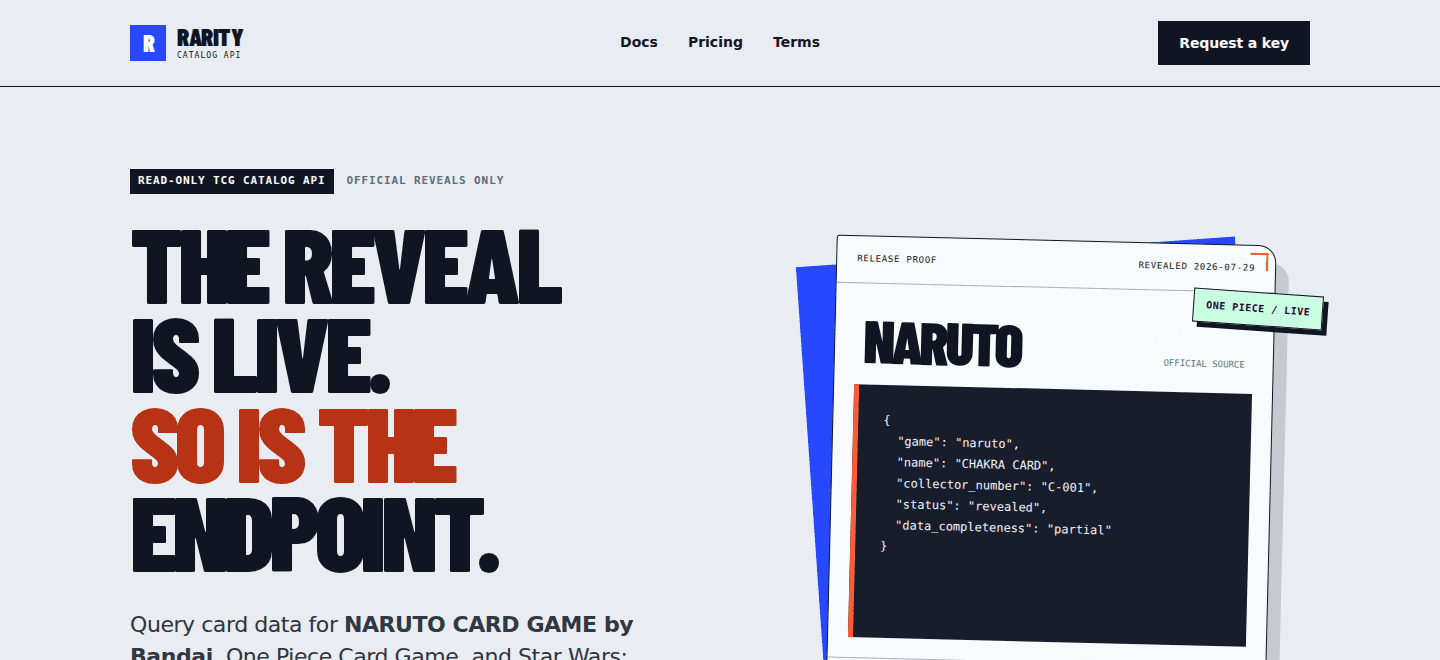Open the Docs nav item
The width and height of the screenshot is (1440, 660).
(x=639, y=42)
